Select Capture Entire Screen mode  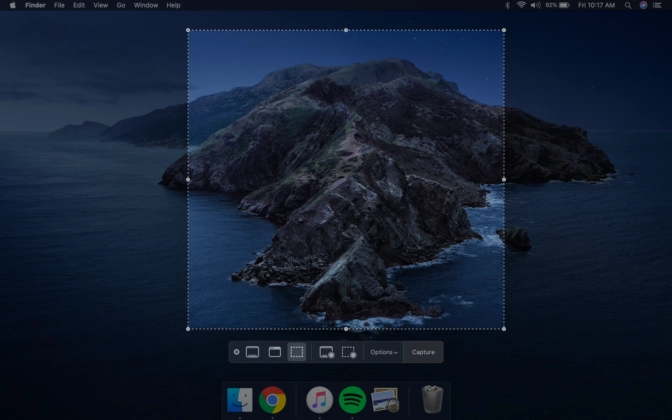pos(252,352)
